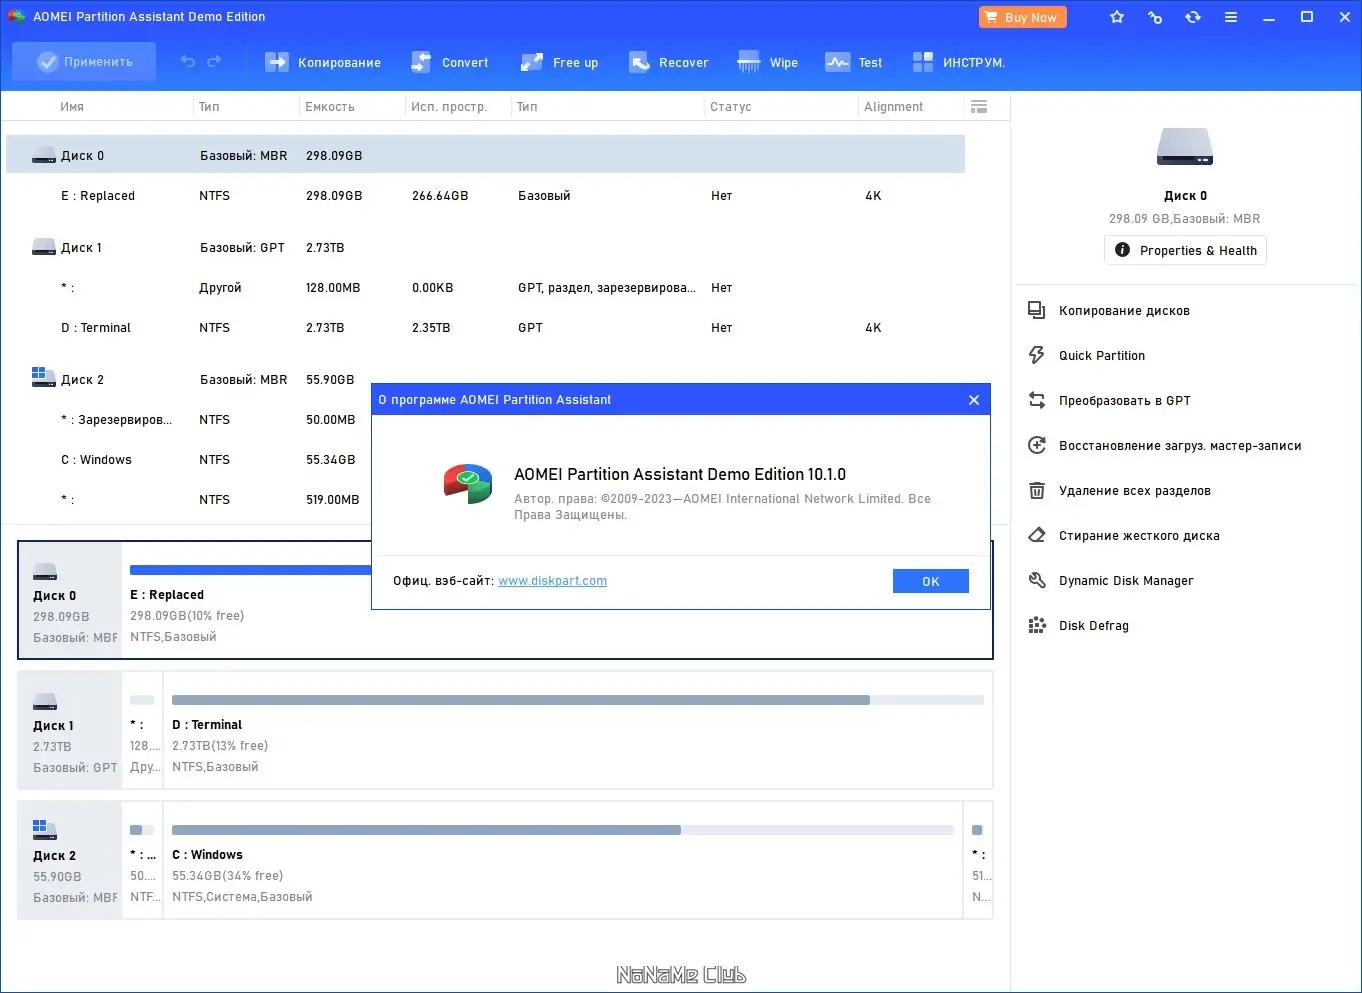Select the Диск 0 block in disk map
This screenshot has width=1362, height=993.
70,600
